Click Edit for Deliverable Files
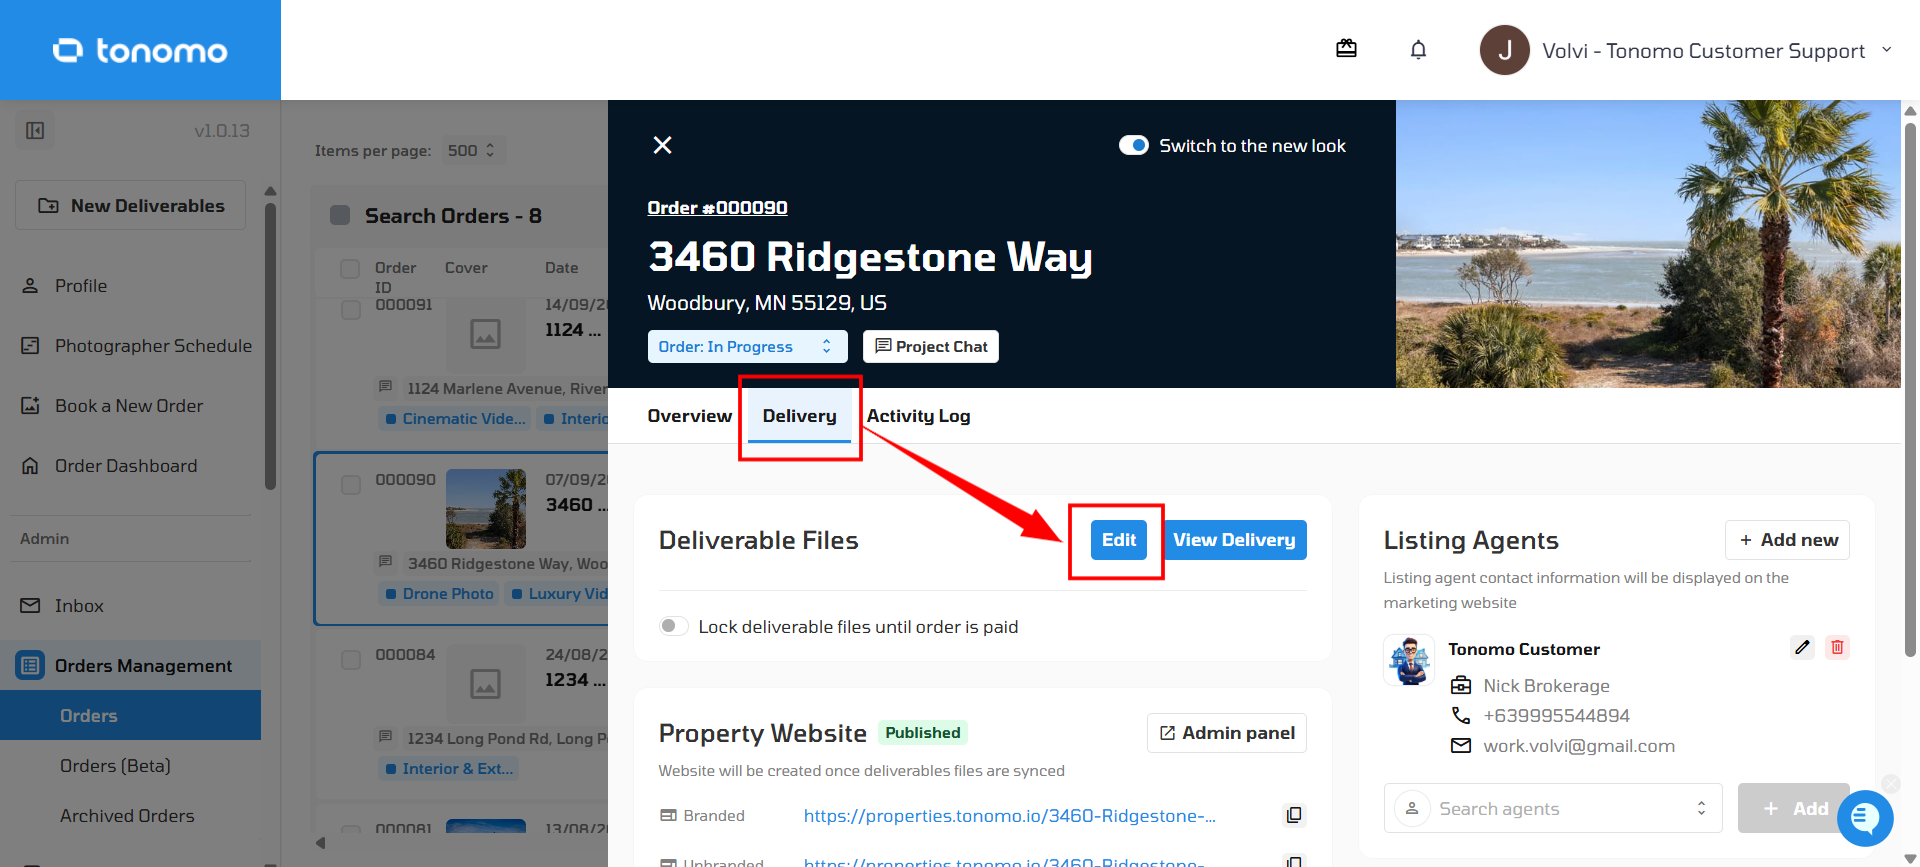The image size is (1920, 867). point(1118,540)
